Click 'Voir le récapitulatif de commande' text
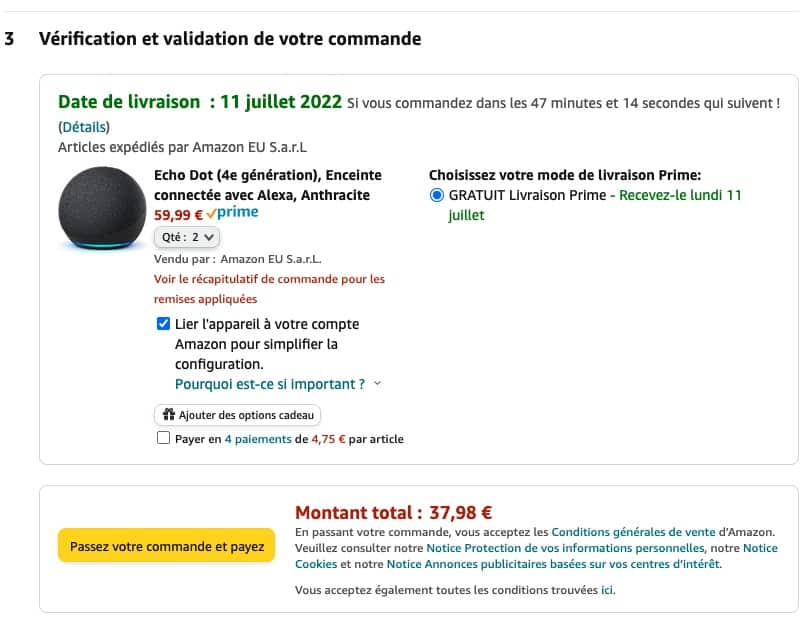The width and height of the screenshot is (810, 623). (269, 289)
